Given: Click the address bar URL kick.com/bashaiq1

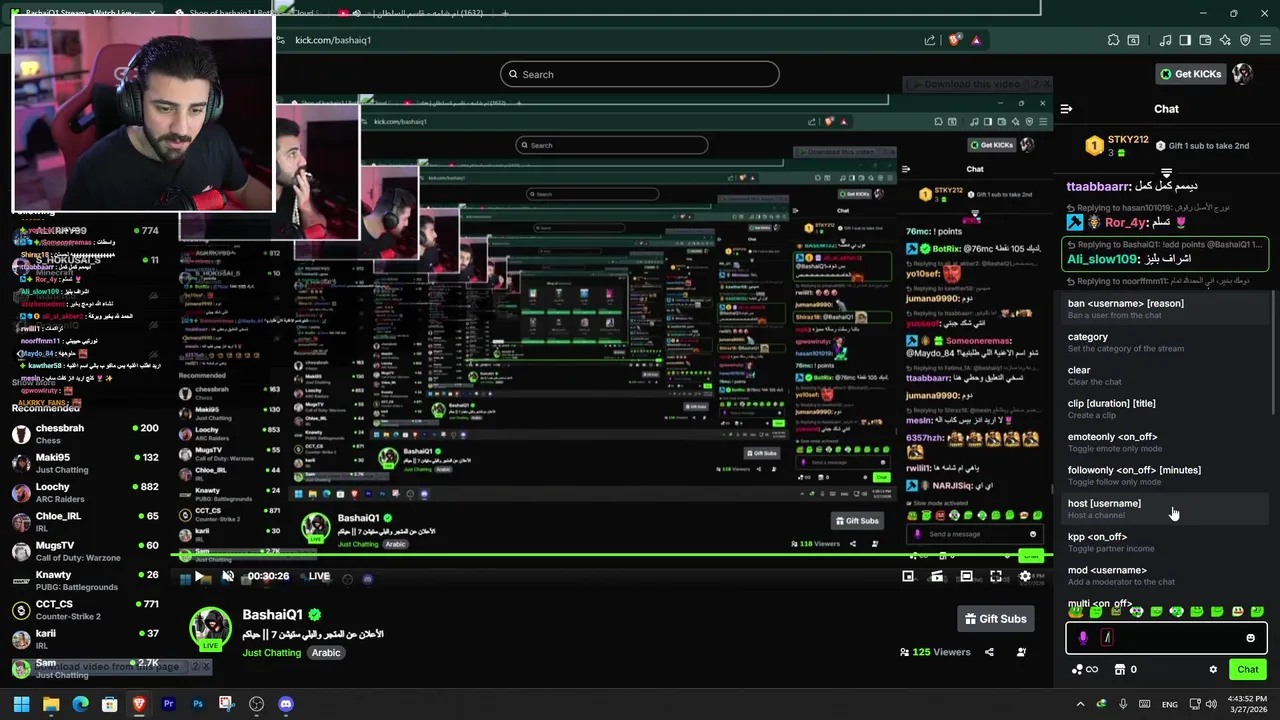Looking at the screenshot, I should pos(333,40).
